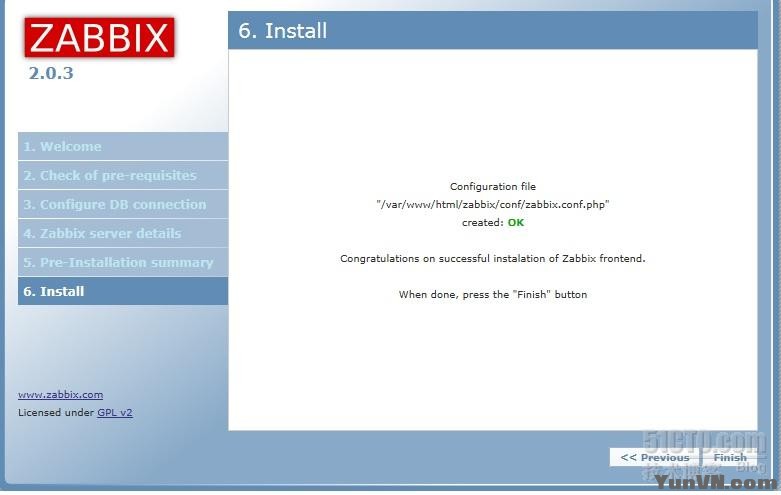This screenshot has width=781, height=495.
Task: Click the green OK status
Action: (x=516, y=223)
